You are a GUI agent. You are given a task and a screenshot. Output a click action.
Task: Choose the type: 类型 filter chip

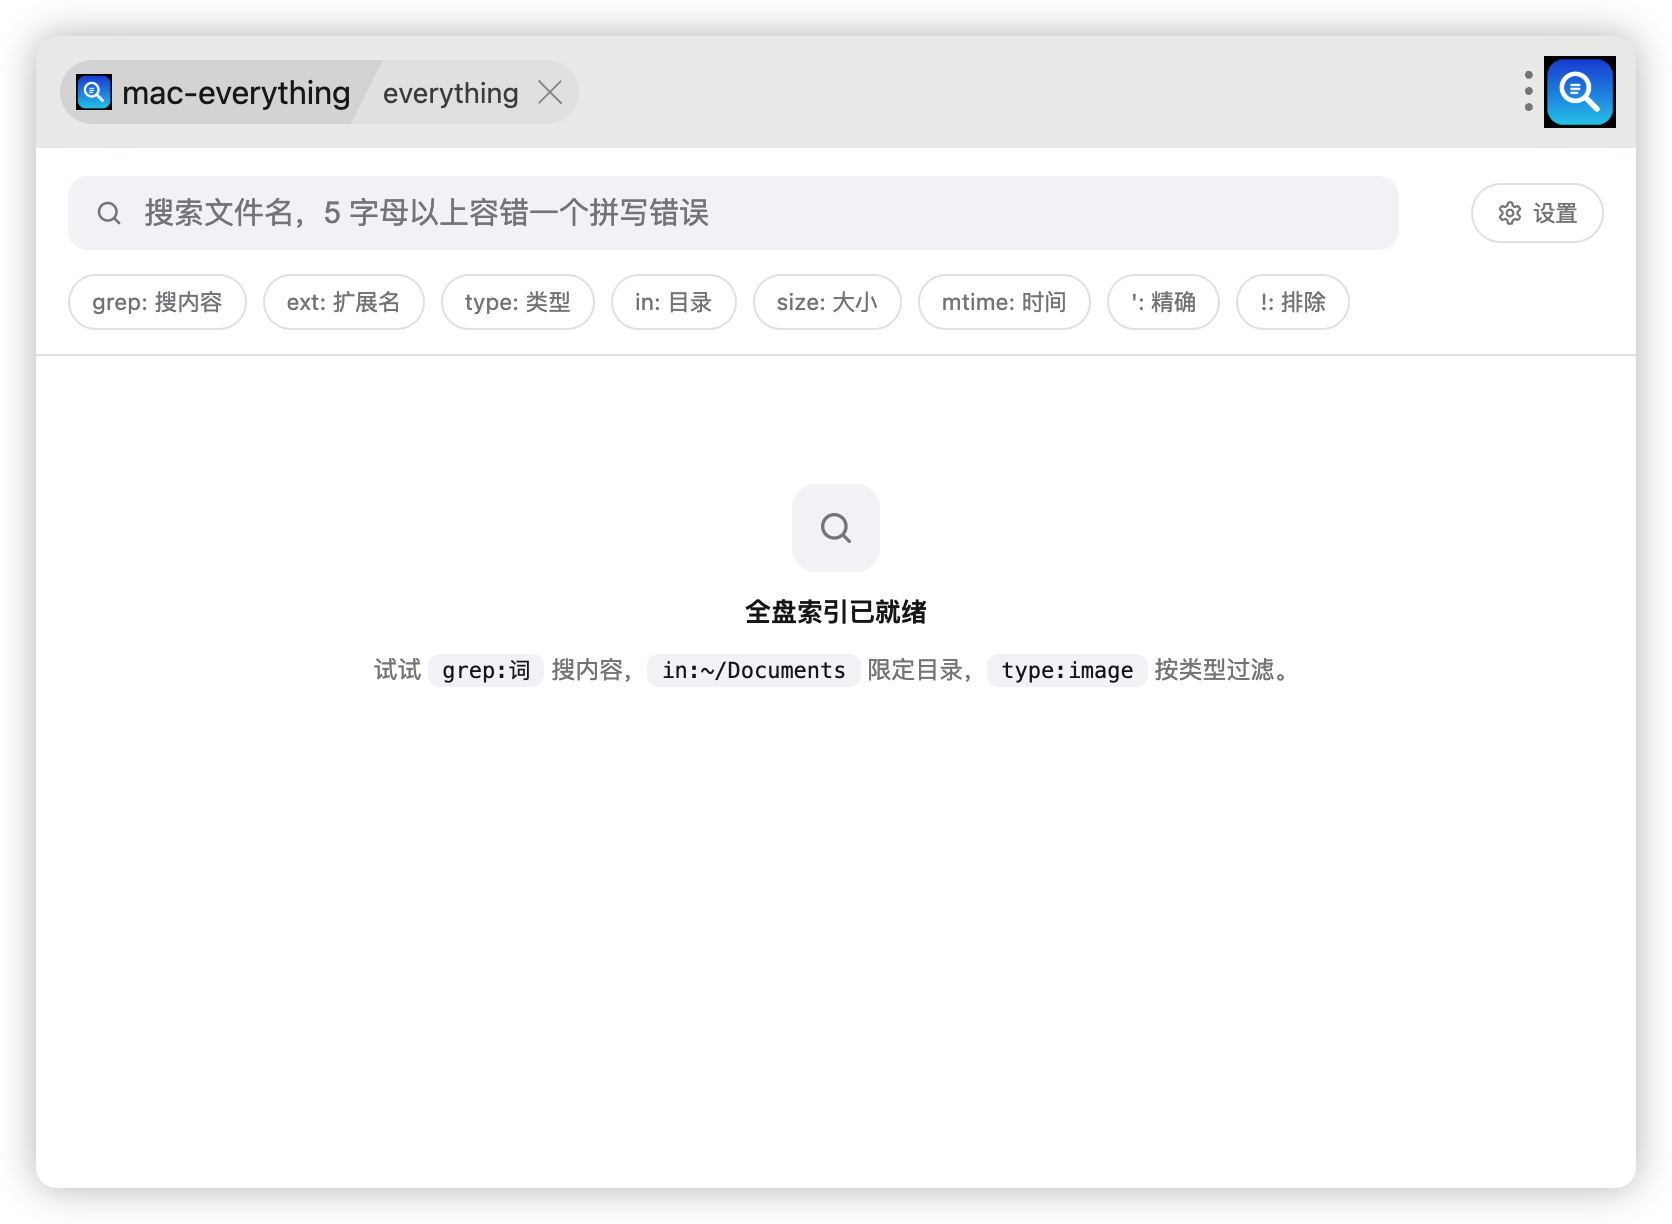pos(518,302)
